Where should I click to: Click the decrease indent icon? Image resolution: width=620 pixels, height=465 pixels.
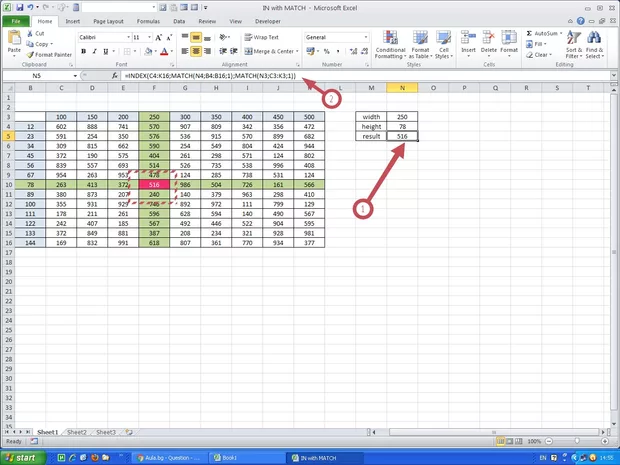point(223,51)
